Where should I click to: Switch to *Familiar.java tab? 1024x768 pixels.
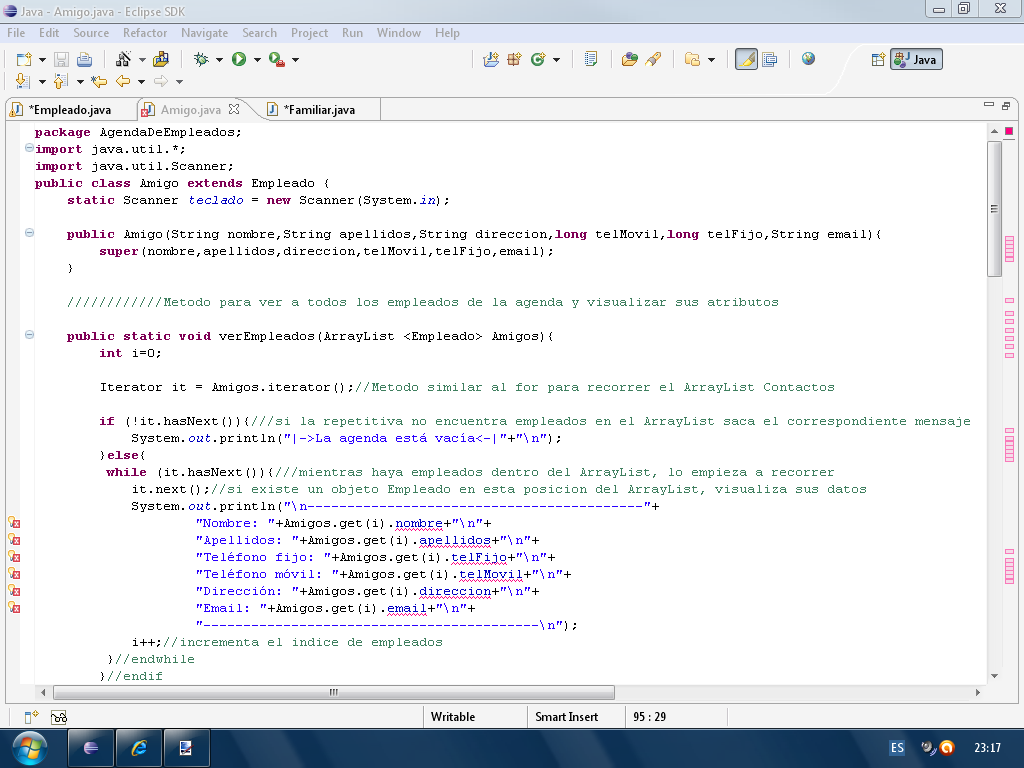320,110
